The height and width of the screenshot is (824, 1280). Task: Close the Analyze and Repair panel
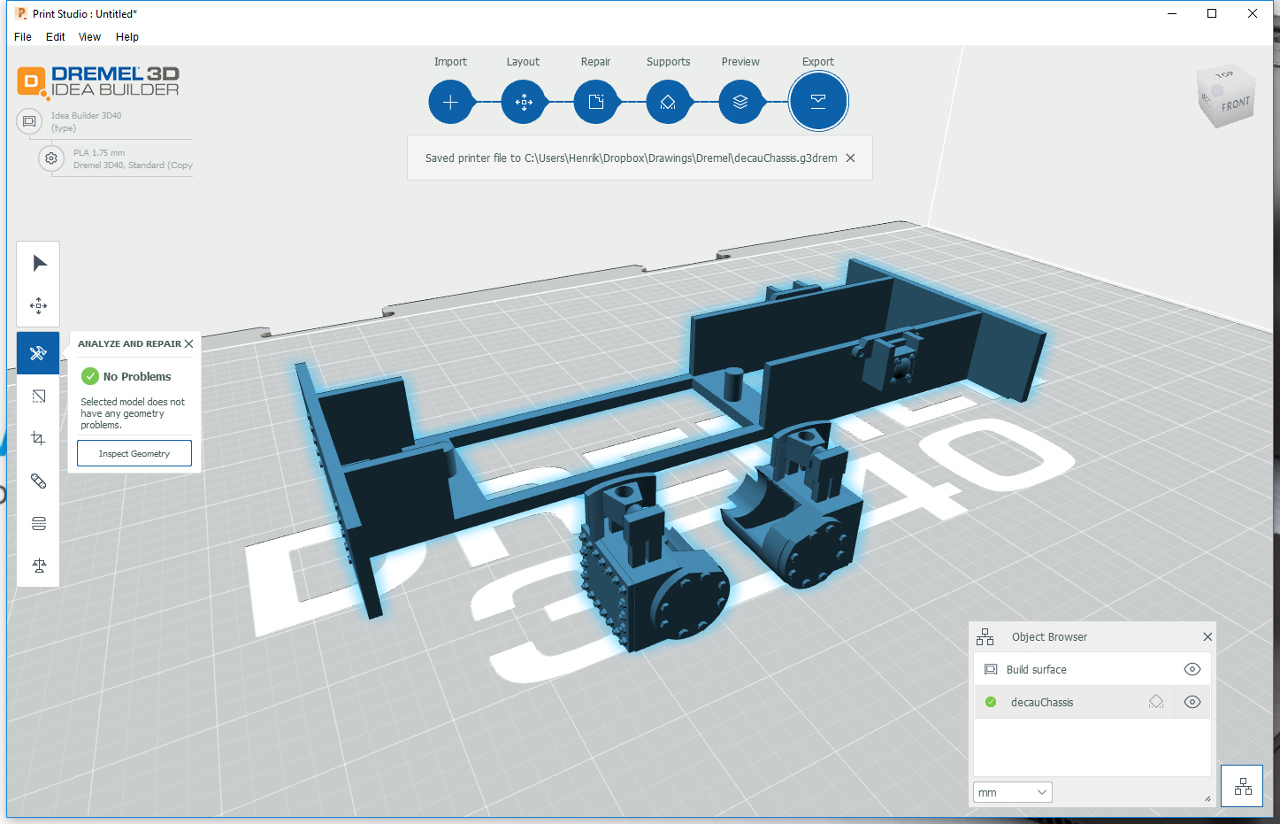point(189,343)
